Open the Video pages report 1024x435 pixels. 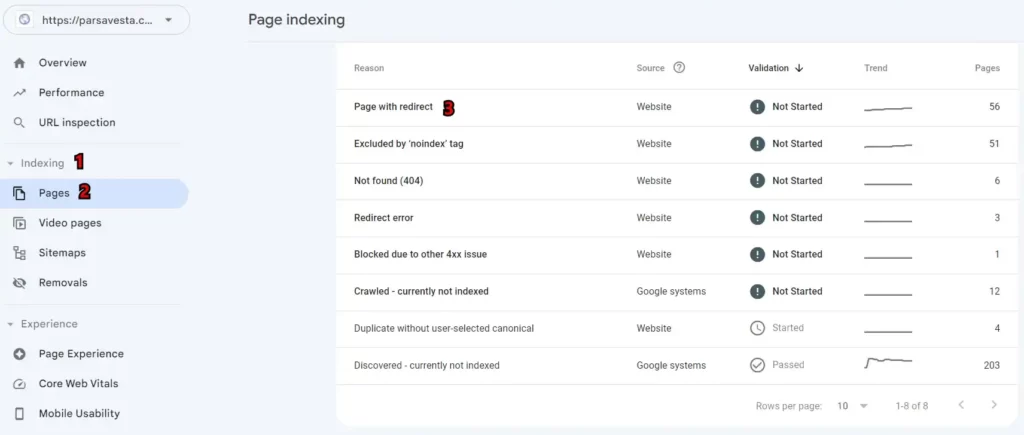(70, 223)
